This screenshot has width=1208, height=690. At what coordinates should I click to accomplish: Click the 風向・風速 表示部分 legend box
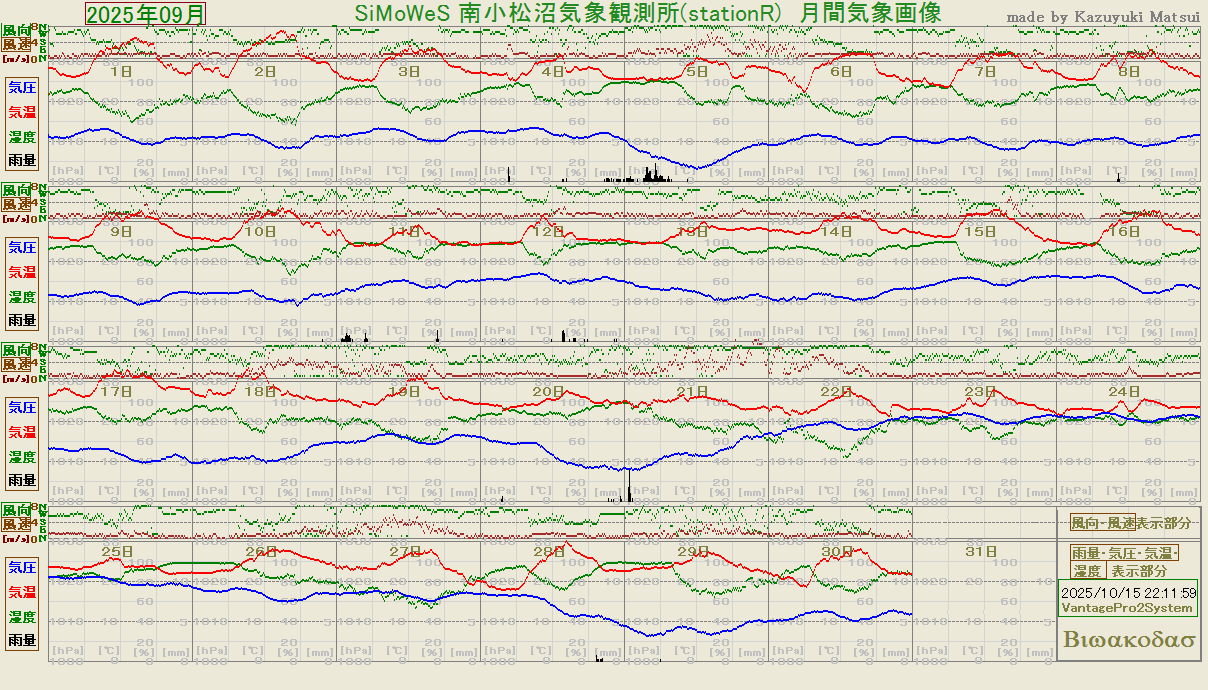point(1131,523)
